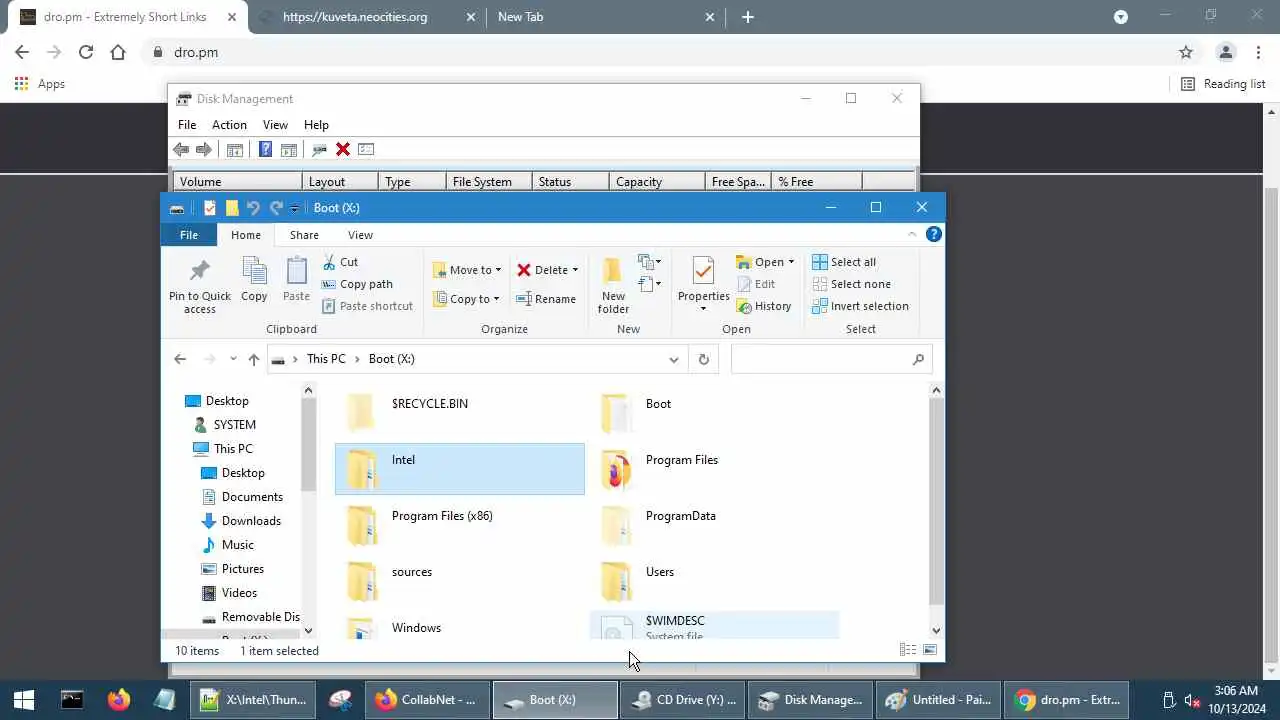
Task: Click the Cut scissors button
Action: click(340, 262)
